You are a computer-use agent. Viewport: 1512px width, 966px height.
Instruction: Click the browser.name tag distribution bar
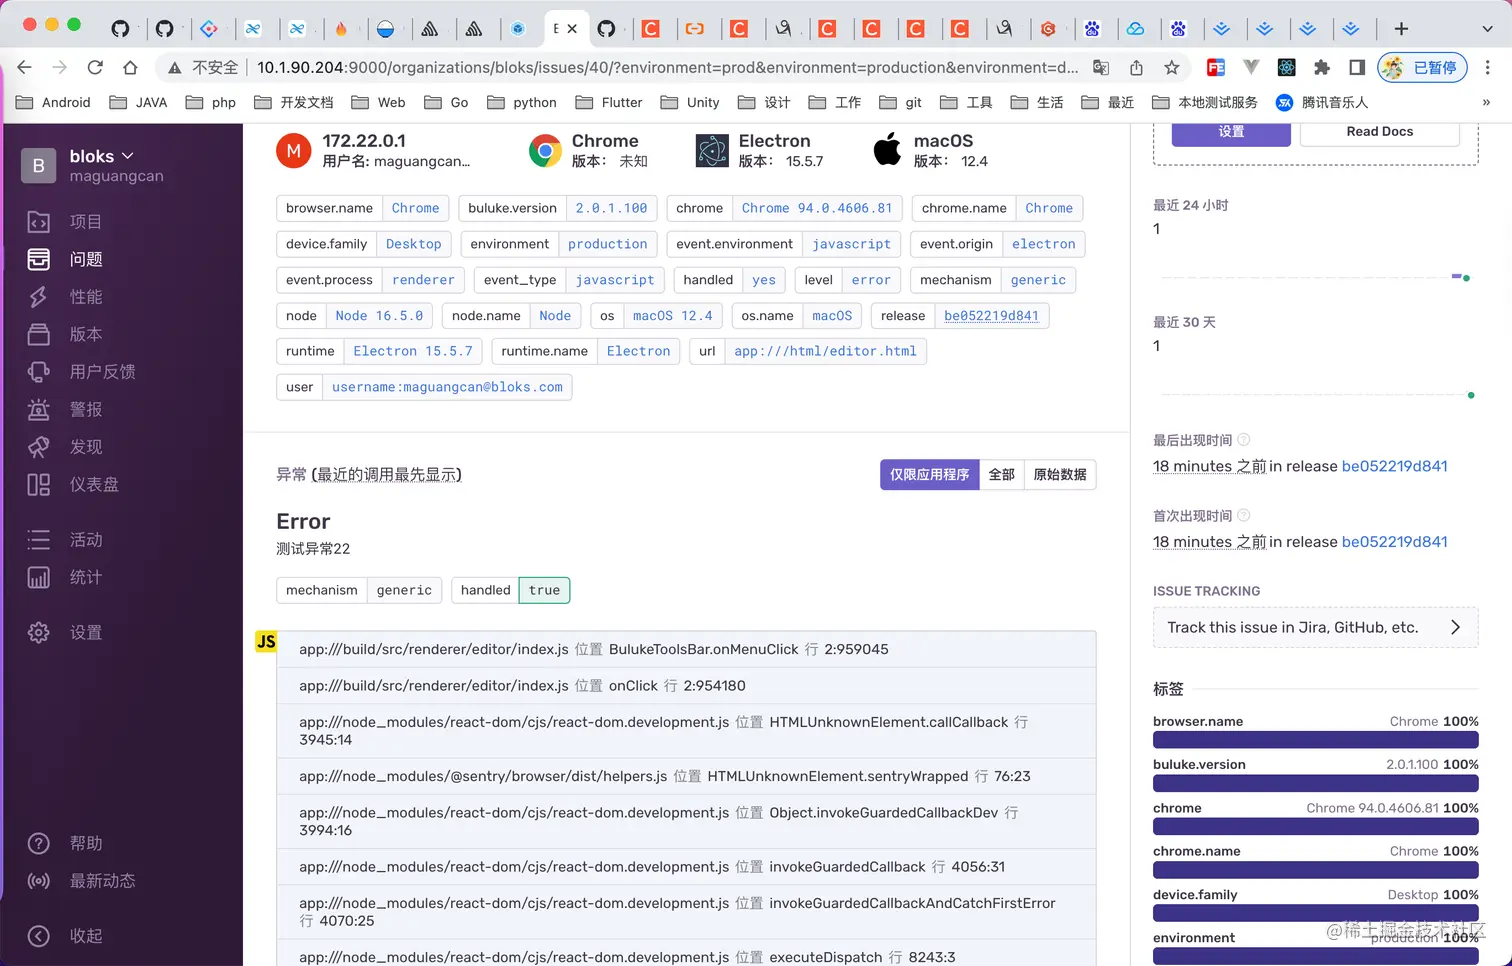(x=1315, y=740)
